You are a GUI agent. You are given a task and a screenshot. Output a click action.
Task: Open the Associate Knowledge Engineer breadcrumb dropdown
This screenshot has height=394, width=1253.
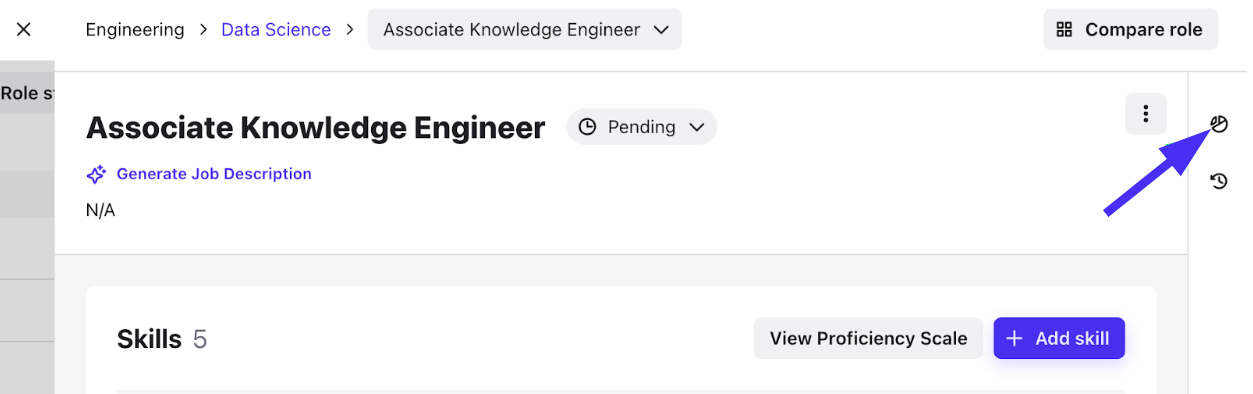point(525,29)
